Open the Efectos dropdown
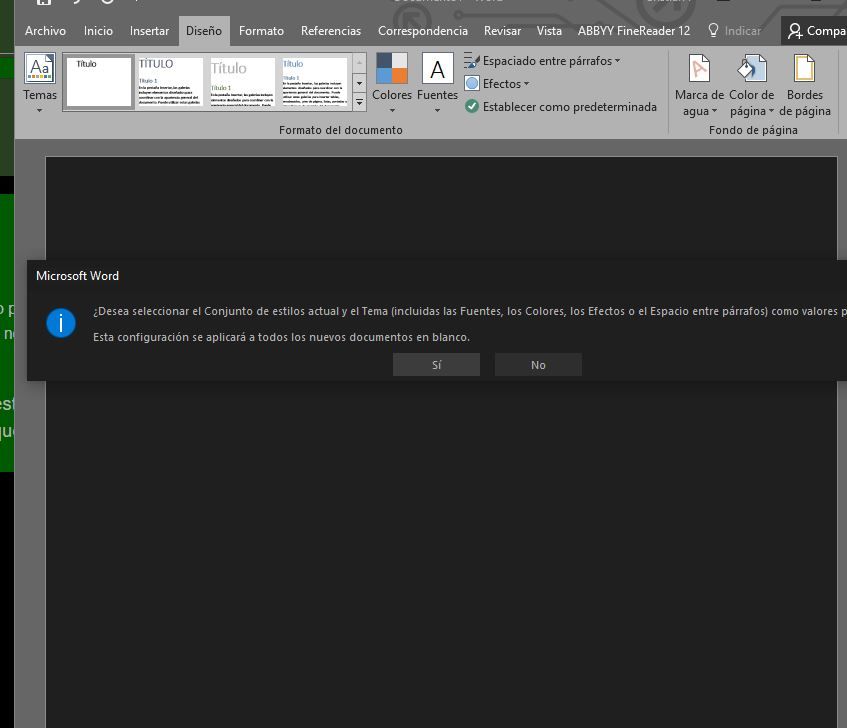This screenshot has height=728, width=847. click(x=497, y=84)
